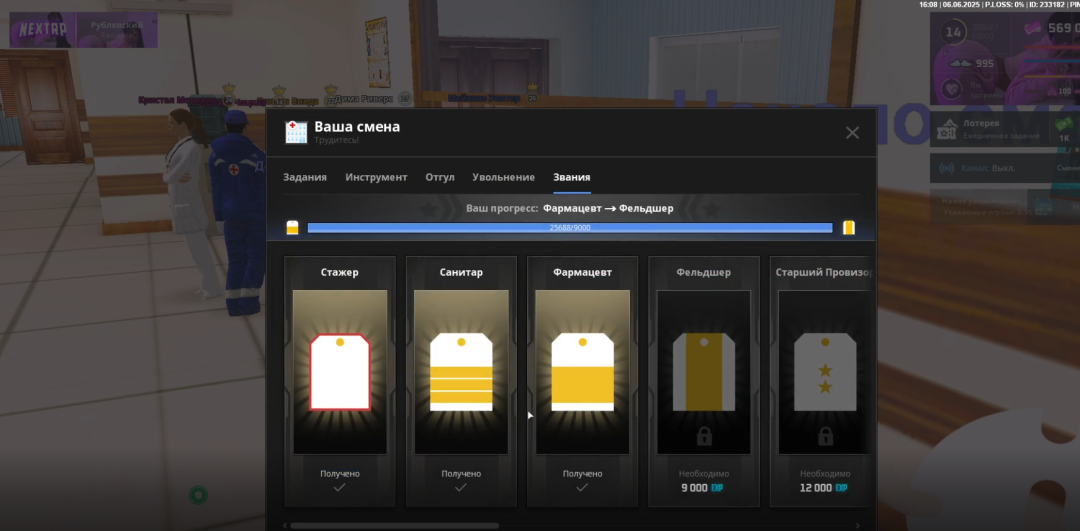The height and width of the screenshot is (531, 1080).
Task: Click the Фармацевт yellow band badge
Action: pos(582,372)
